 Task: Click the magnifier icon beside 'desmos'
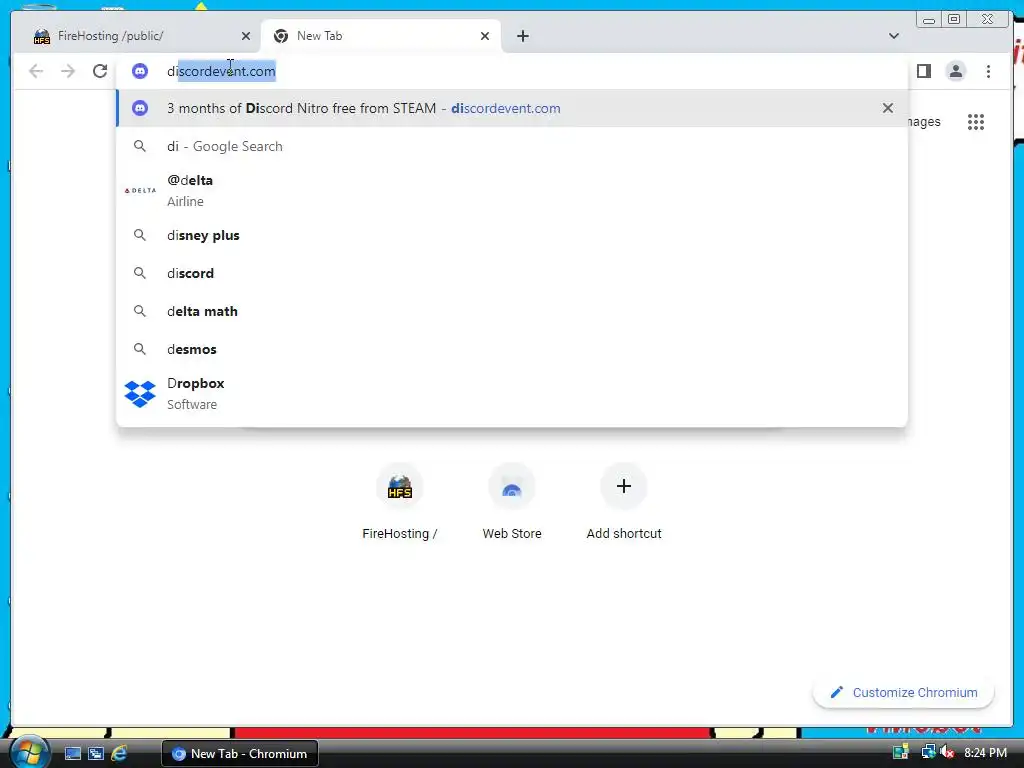(x=140, y=349)
